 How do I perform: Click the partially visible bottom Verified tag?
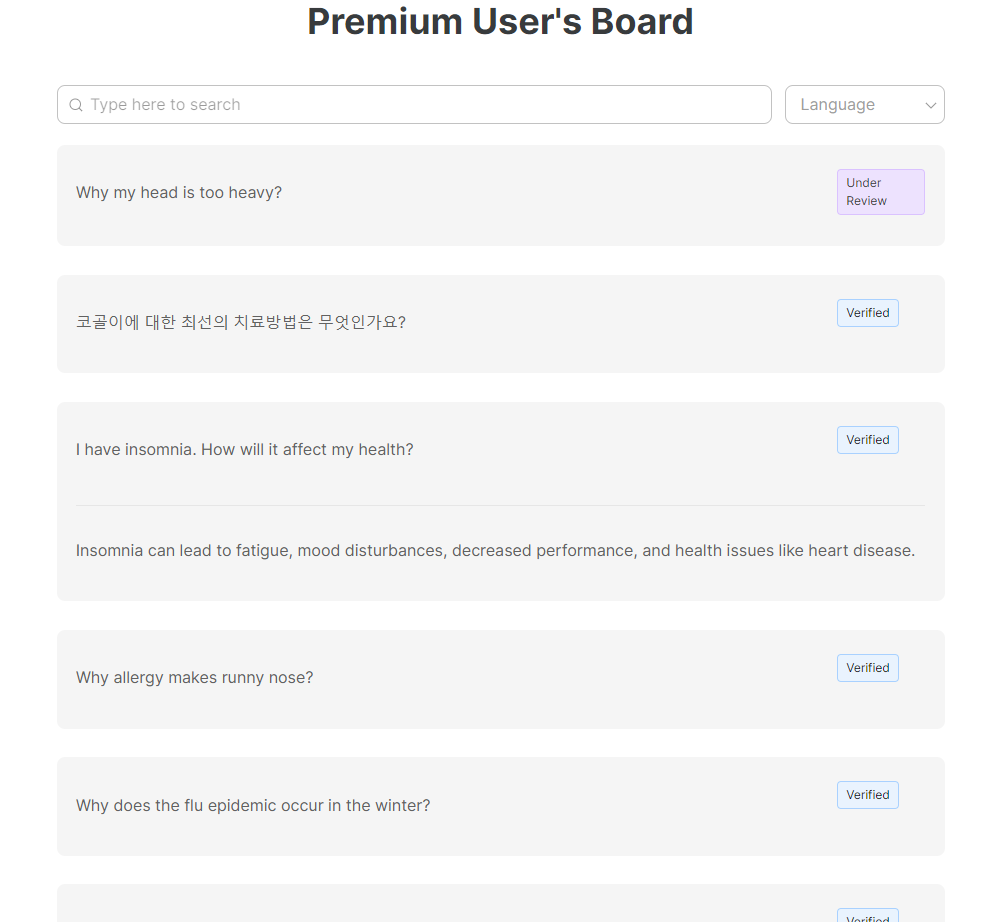point(867,916)
